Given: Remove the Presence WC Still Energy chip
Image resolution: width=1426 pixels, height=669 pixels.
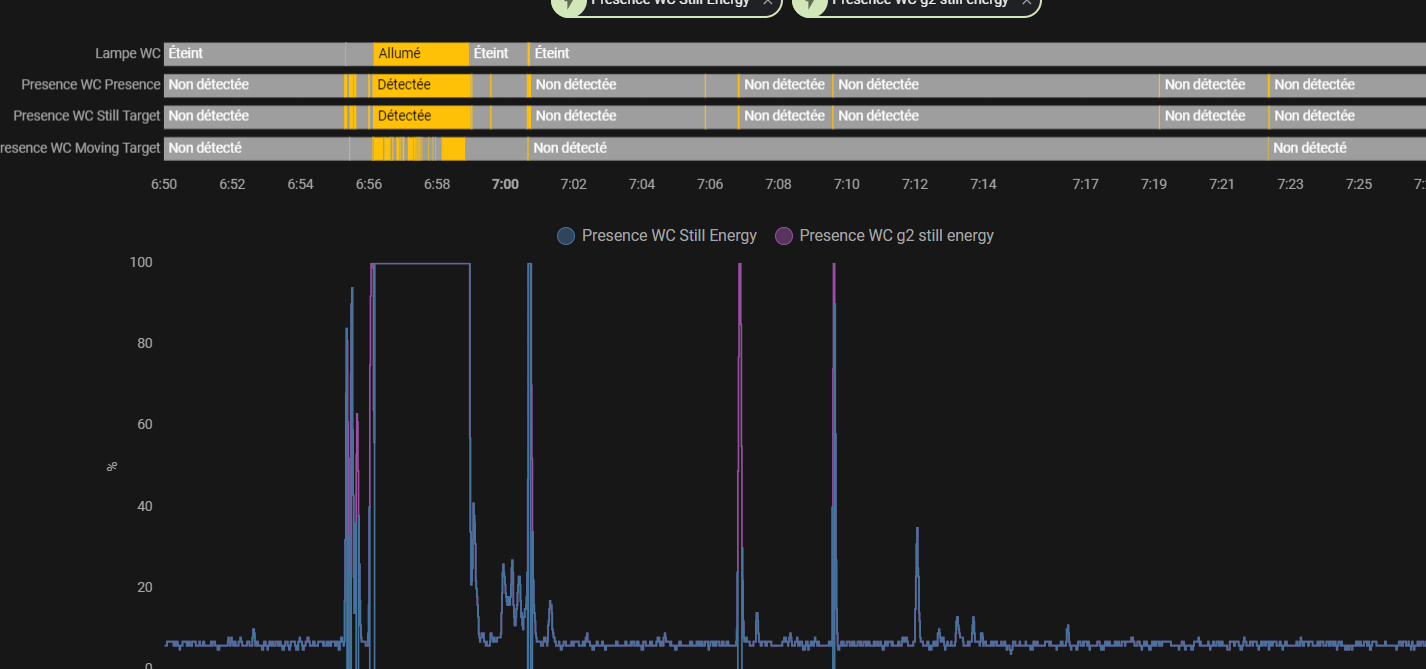Looking at the screenshot, I should [x=767, y=2].
